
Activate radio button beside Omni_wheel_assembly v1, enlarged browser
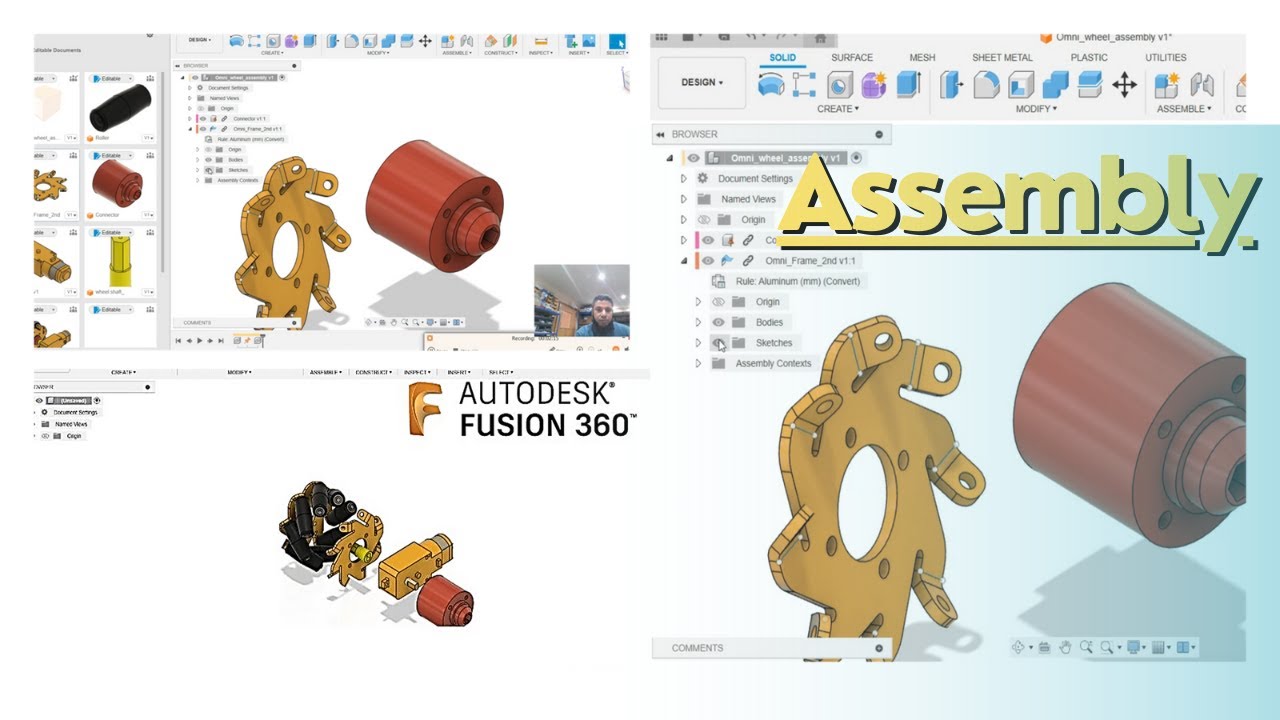click(856, 158)
